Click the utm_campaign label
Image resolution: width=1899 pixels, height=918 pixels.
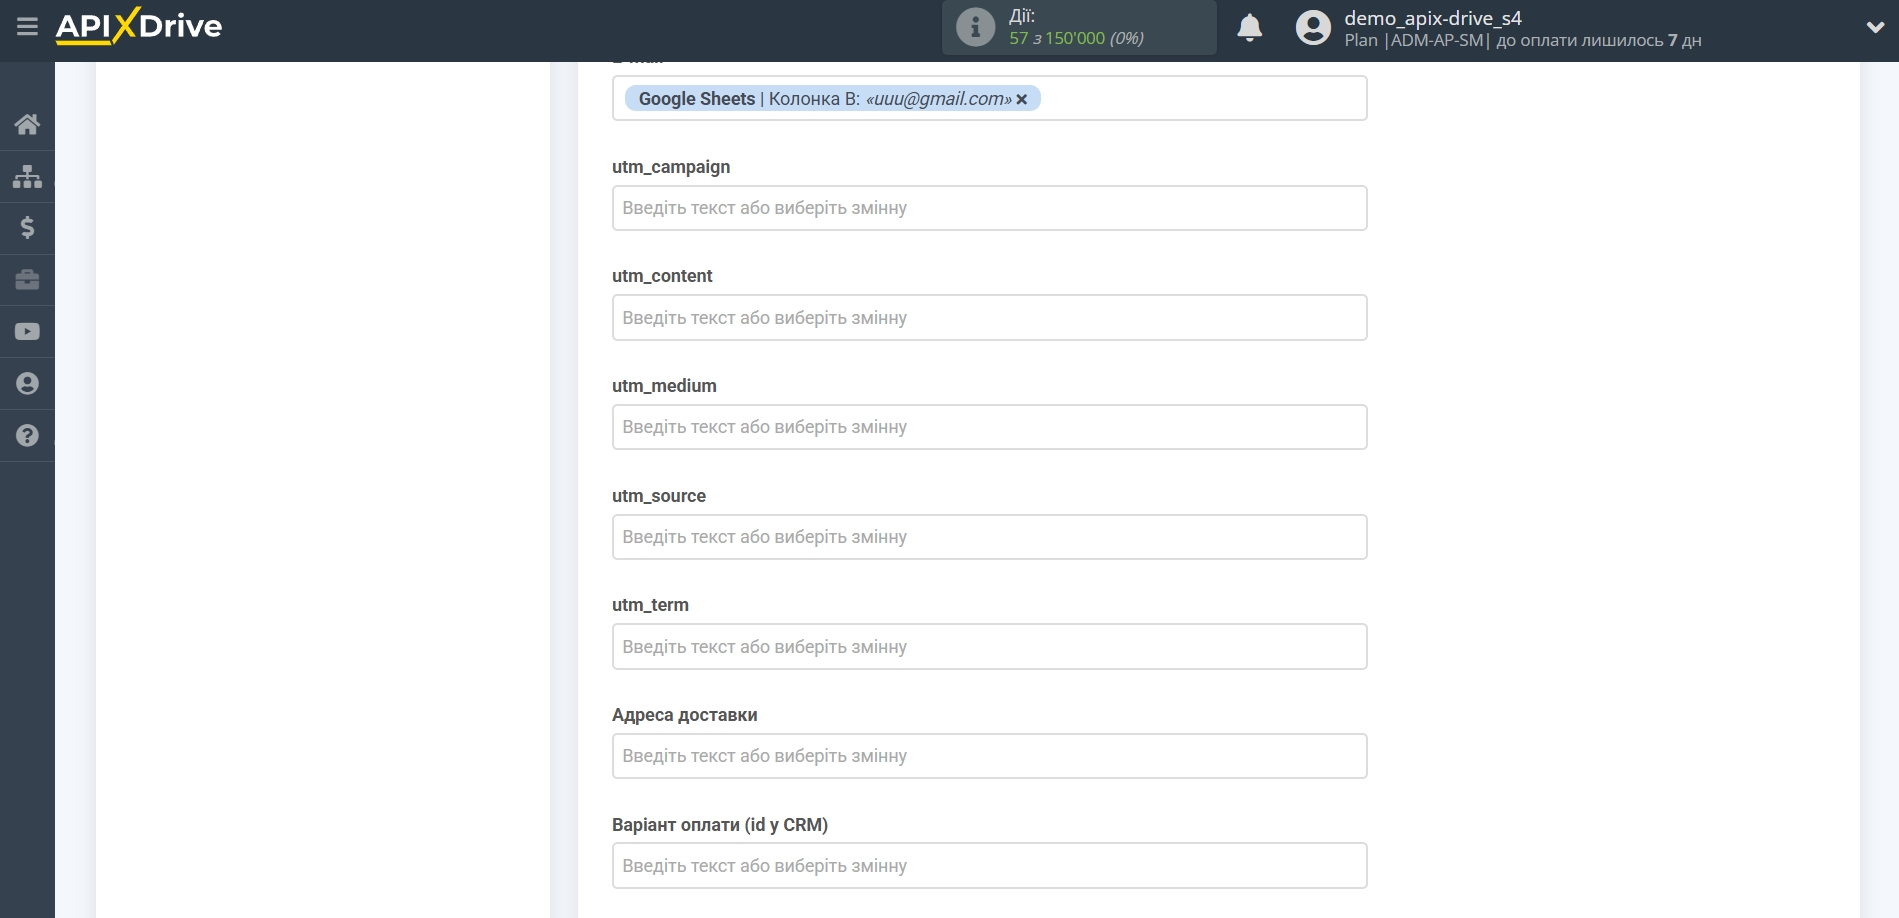pyautogui.click(x=671, y=167)
